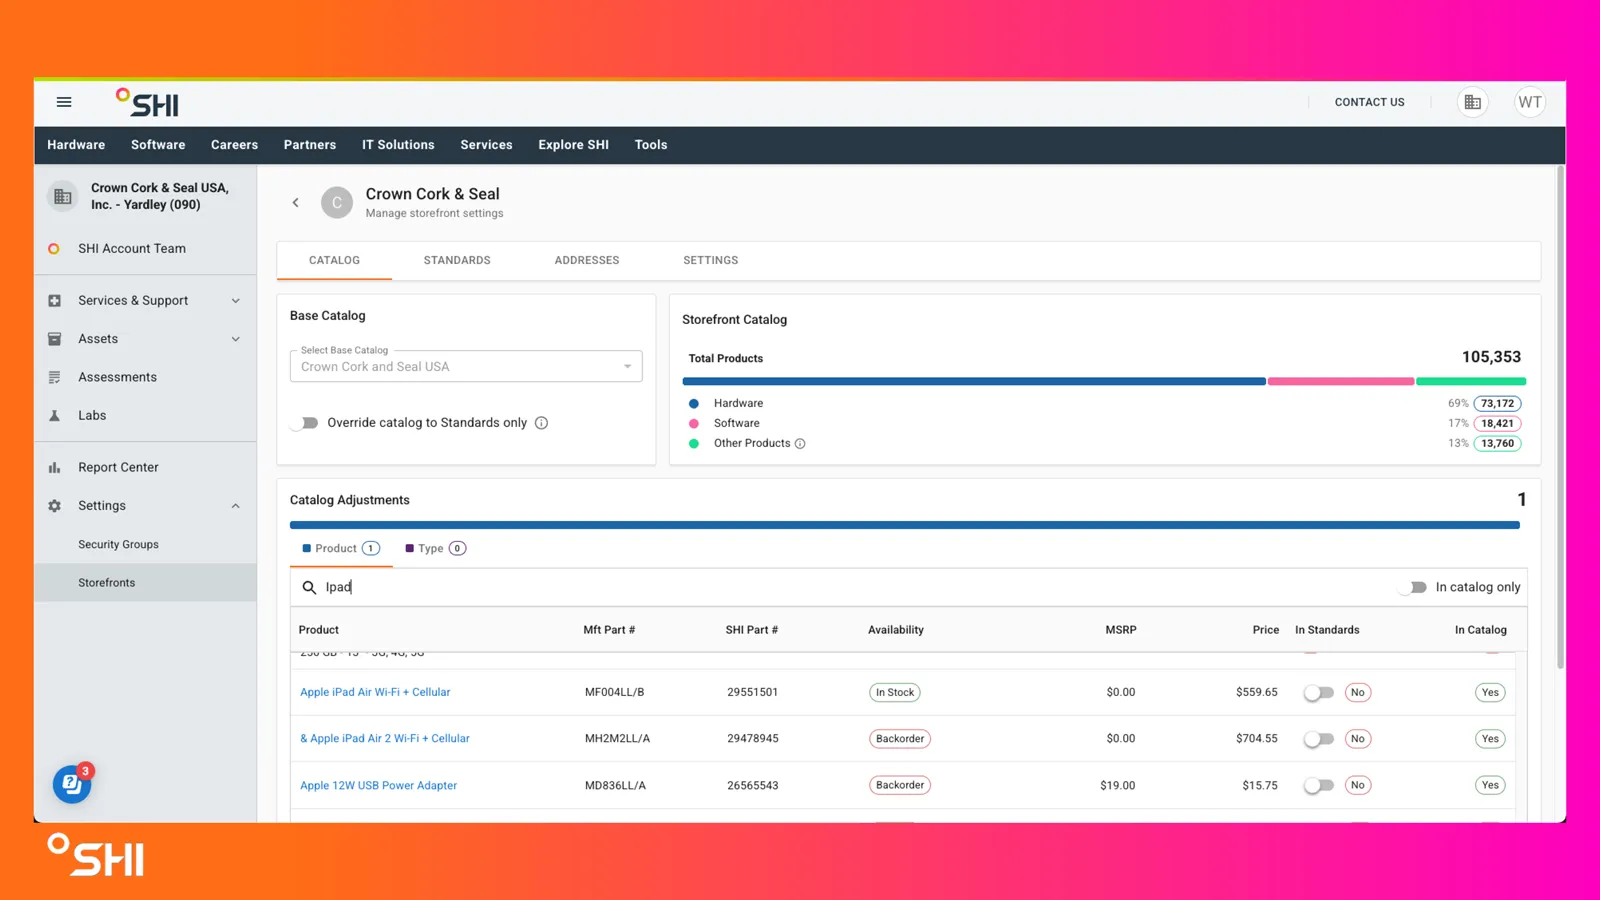Open Security Groups in sidebar
This screenshot has width=1600, height=900.
[x=118, y=545]
